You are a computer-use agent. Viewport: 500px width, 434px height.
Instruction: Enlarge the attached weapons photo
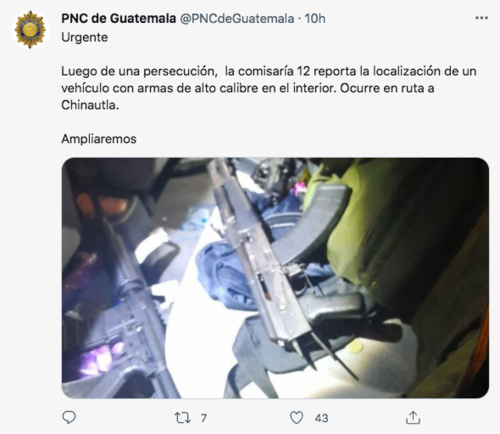pos(275,278)
